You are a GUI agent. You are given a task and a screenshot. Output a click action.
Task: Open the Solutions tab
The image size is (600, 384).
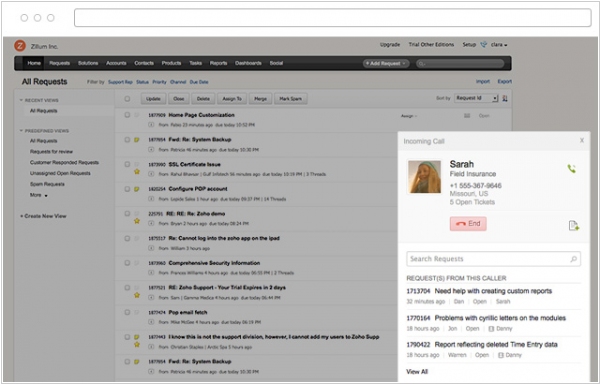pos(88,63)
